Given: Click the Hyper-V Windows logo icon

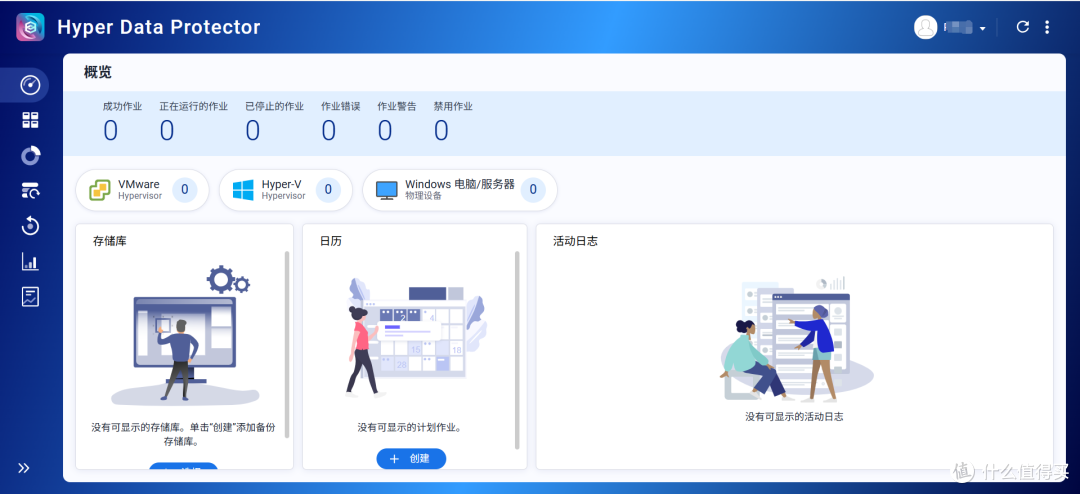Looking at the screenshot, I should [243, 190].
